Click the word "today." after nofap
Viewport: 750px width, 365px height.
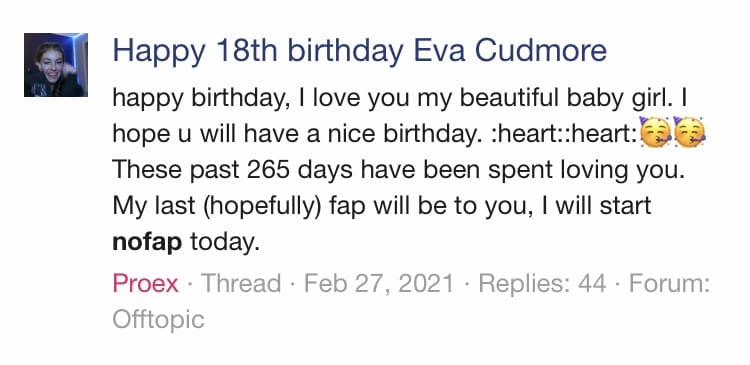(x=225, y=243)
